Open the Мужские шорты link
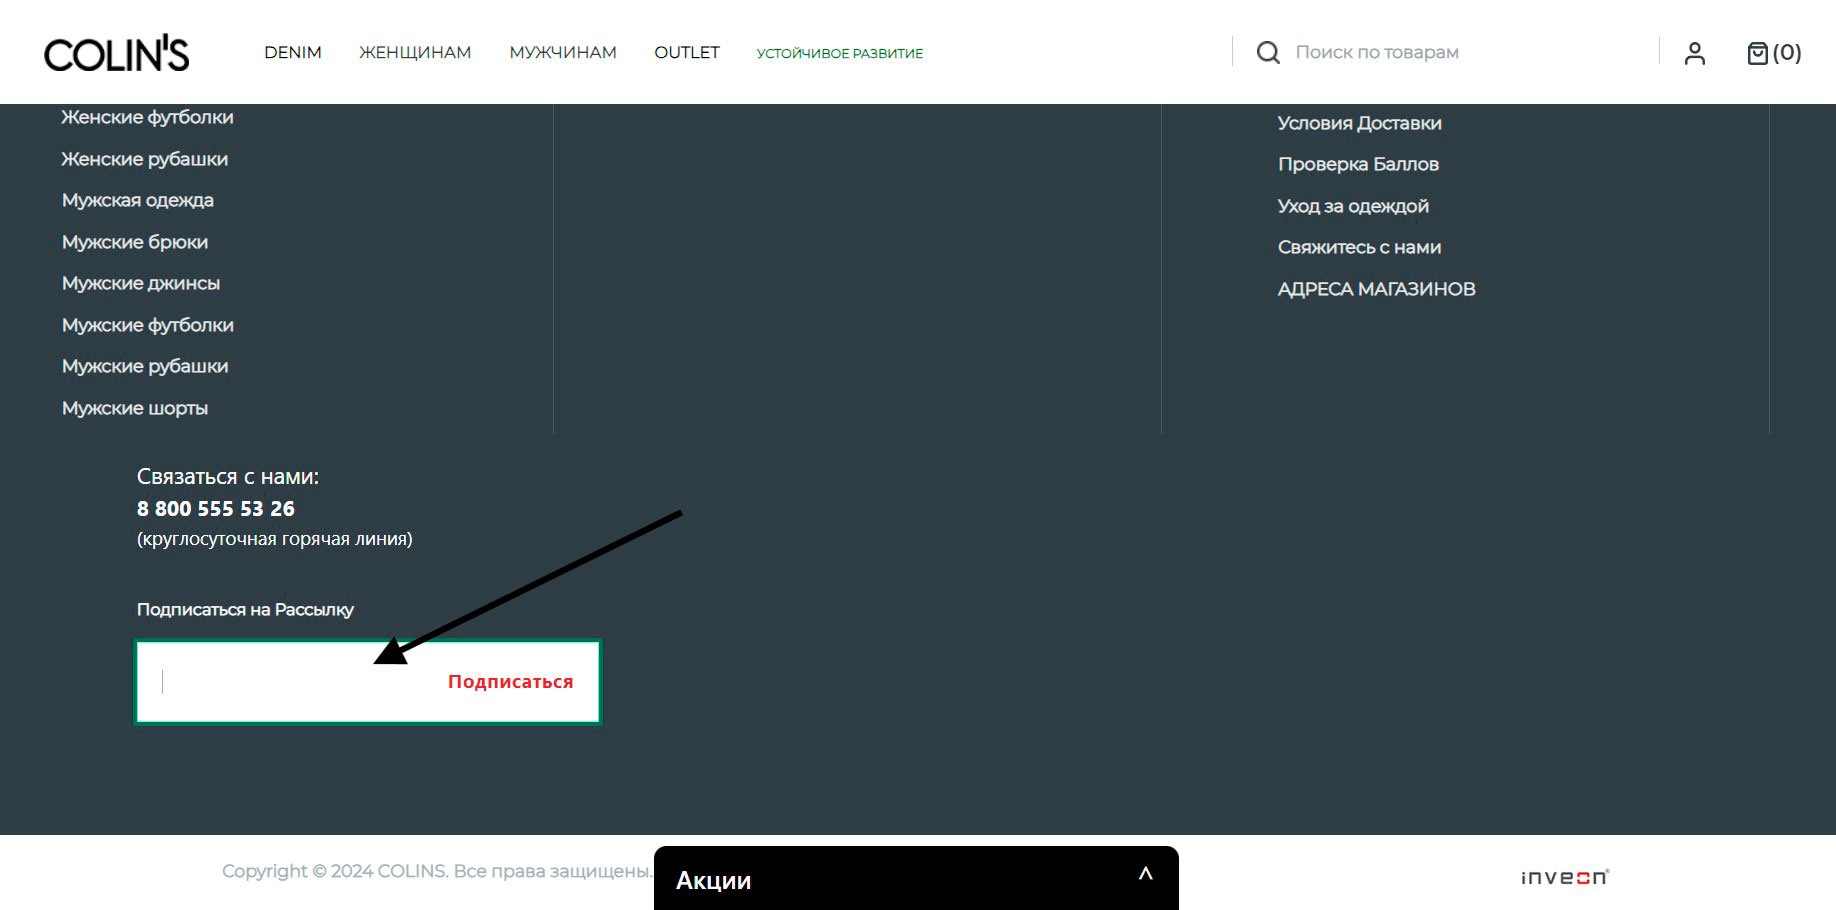Image resolution: width=1836 pixels, height=910 pixels. pyautogui.click(x=135, y=408)
